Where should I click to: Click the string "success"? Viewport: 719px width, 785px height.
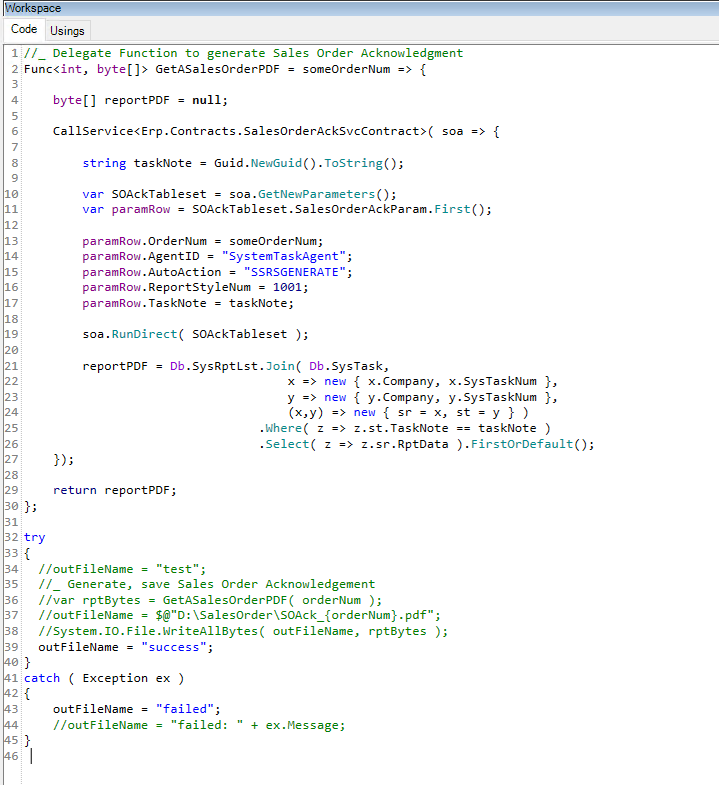[173, 647]
